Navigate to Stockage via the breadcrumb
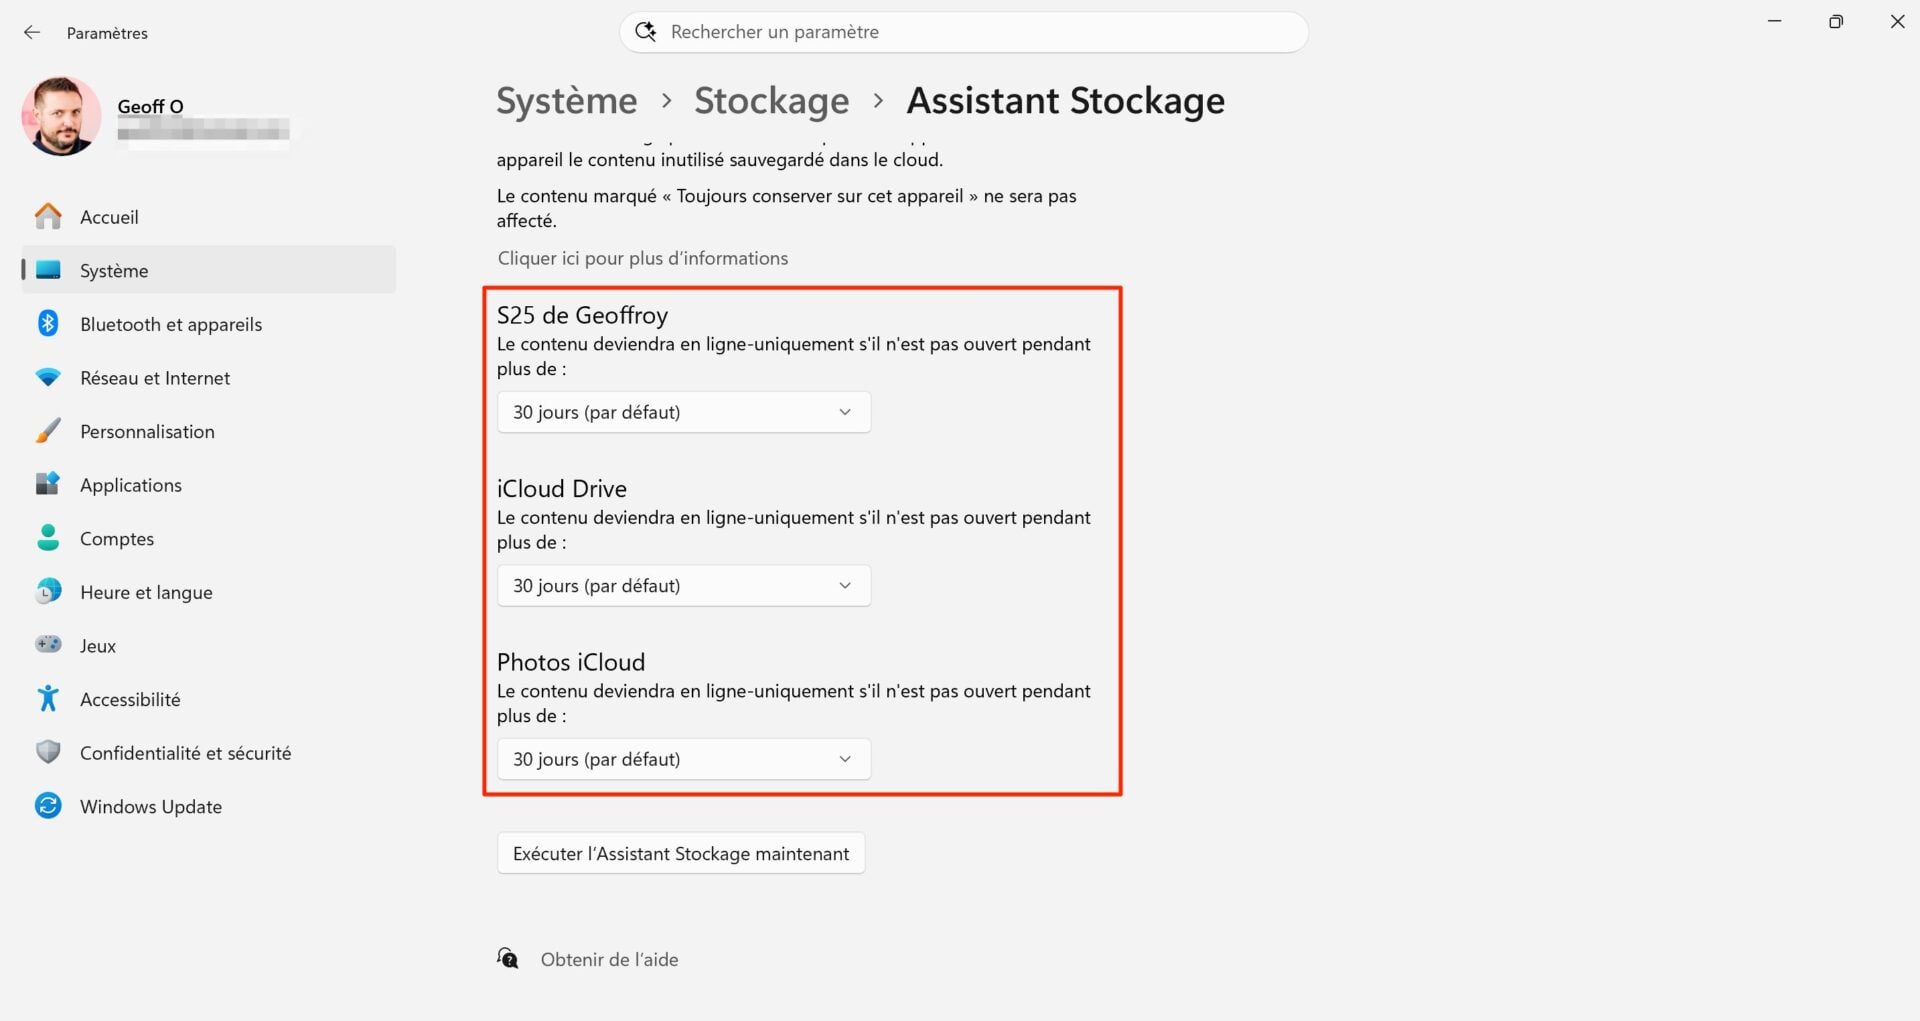Image resolution: width=1920 pixels, height=1021 pixels. pos(771,100)
